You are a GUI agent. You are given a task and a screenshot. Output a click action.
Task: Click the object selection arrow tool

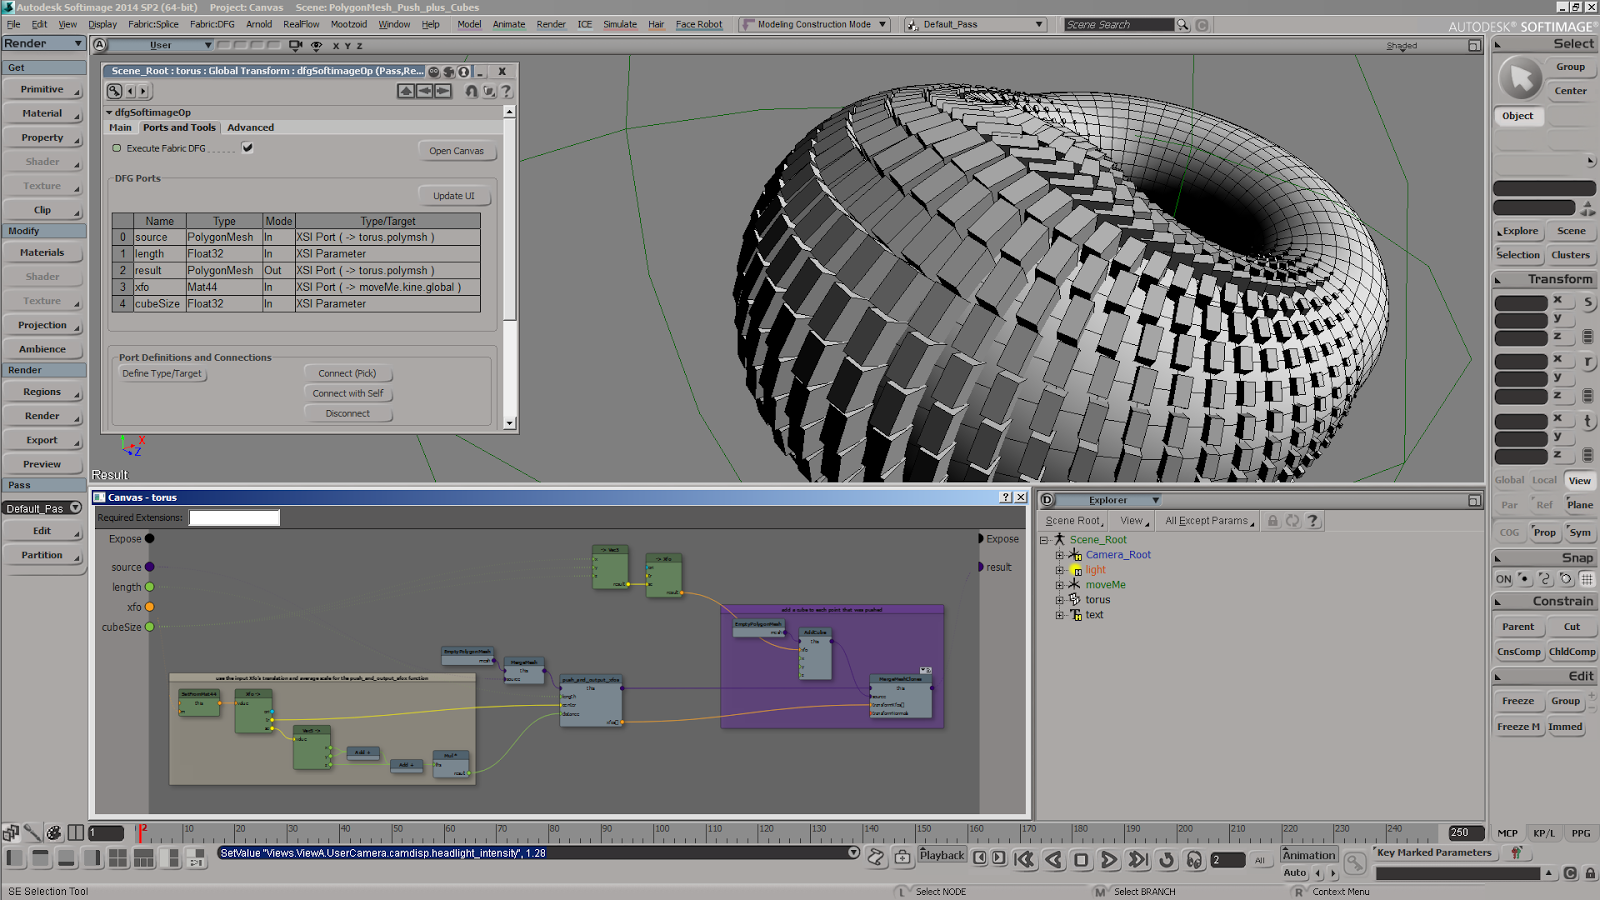[x=1521, y=78]
